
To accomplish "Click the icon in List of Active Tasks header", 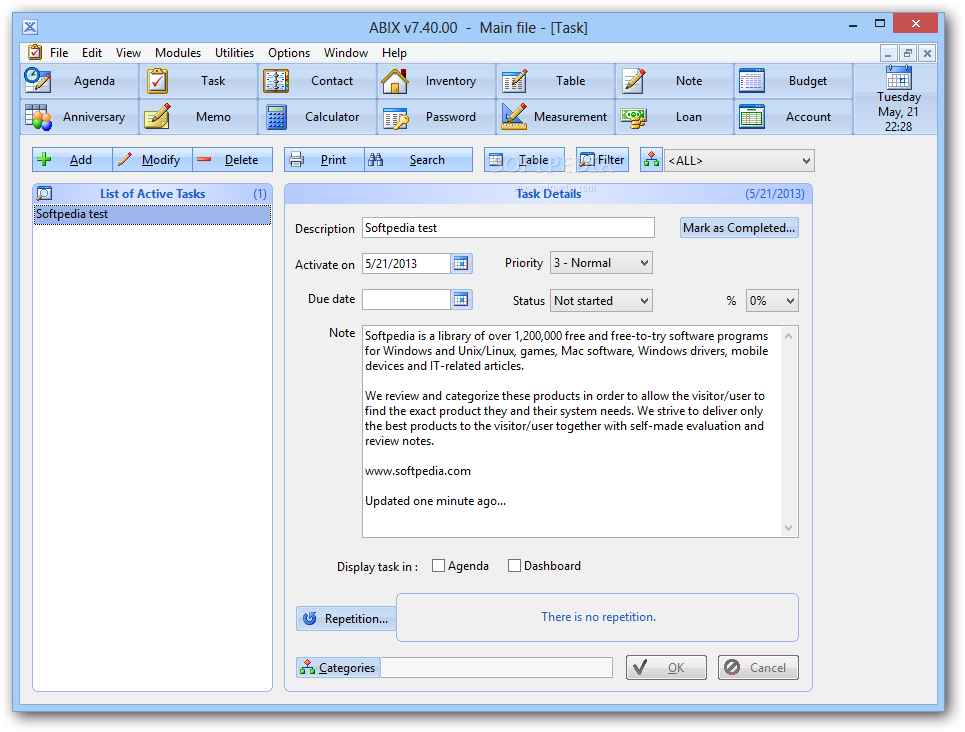I will pyautogui.click(x=44, y=193).
